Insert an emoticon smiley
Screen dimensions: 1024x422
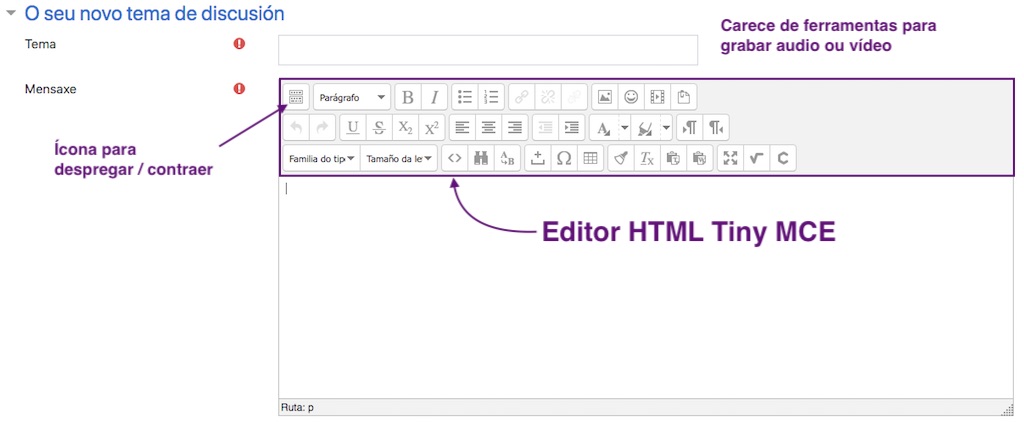click(x=631, y=97)
